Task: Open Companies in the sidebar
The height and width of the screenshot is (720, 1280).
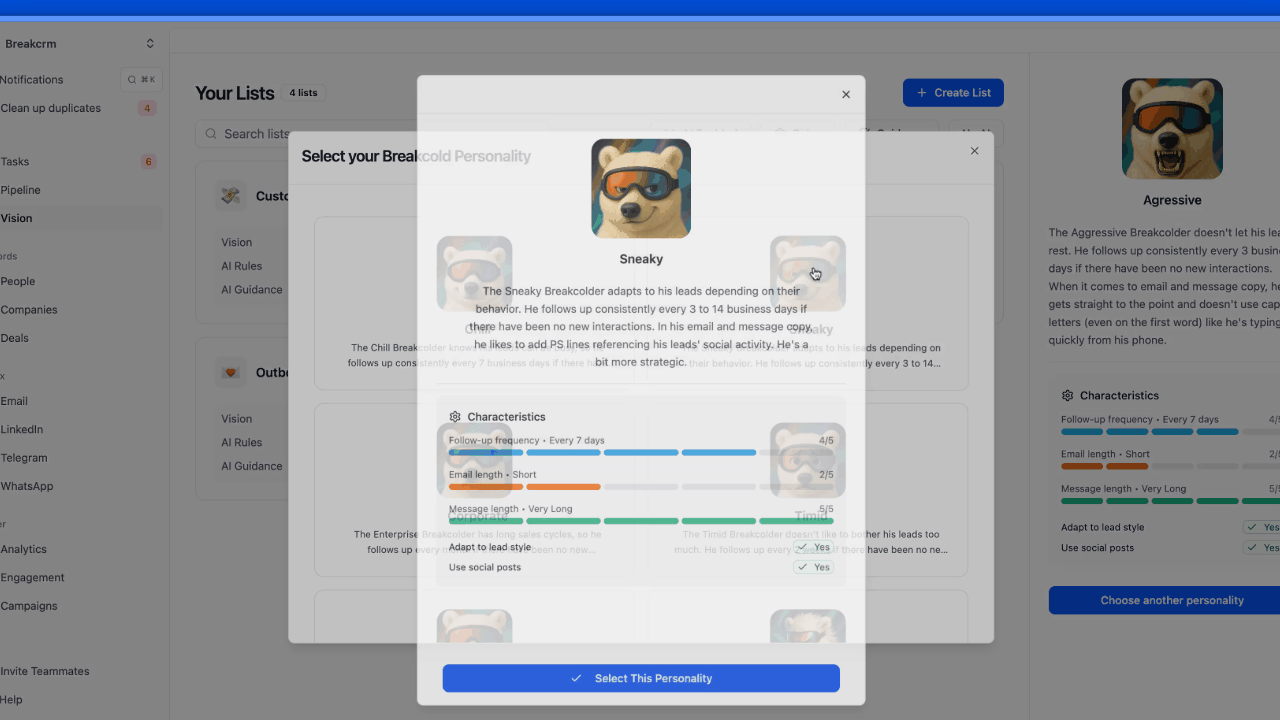Action: 29,310
